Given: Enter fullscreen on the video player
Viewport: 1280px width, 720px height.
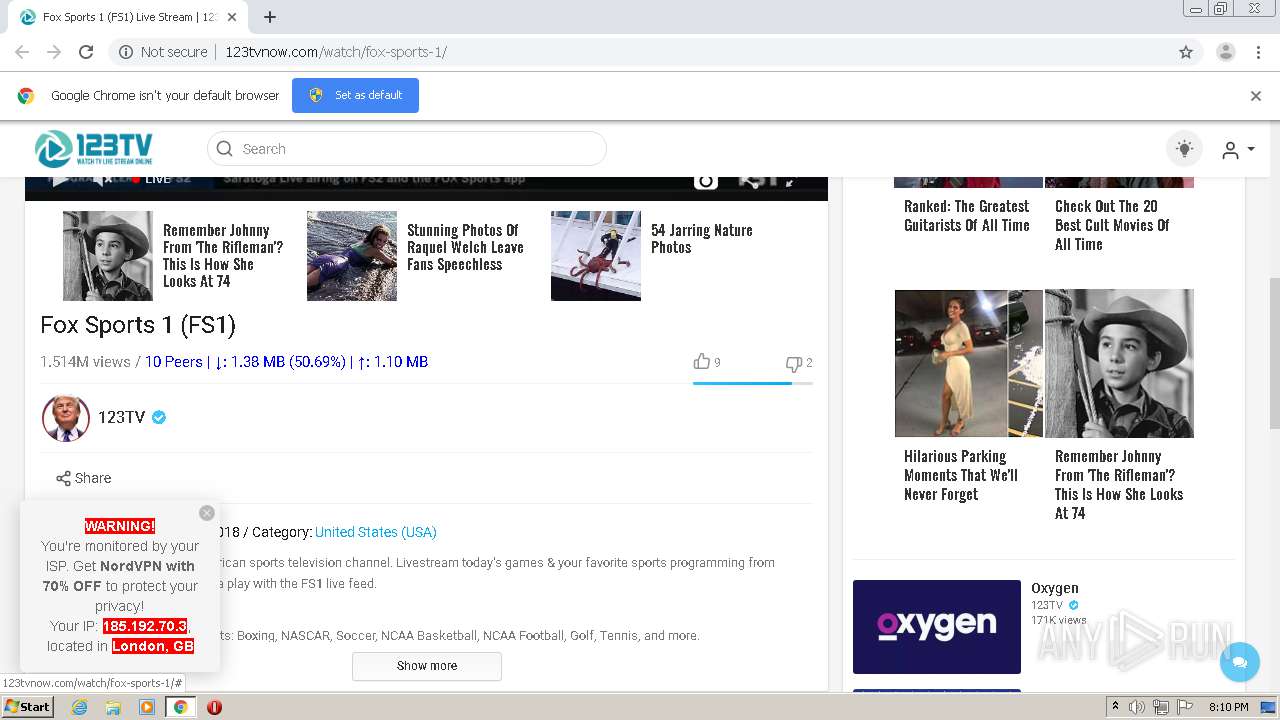Looking at the screenshot, I should point(790,181).
